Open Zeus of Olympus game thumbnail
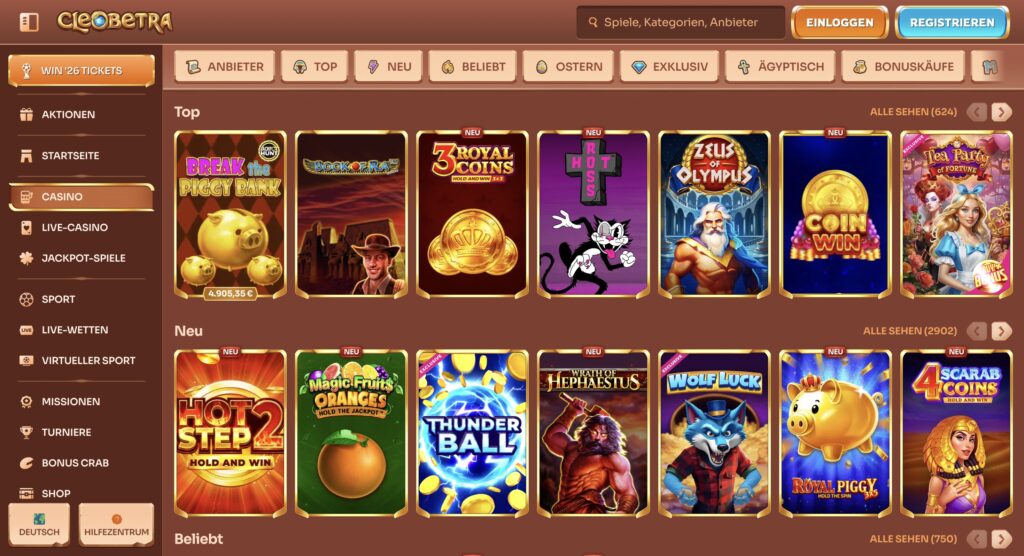The width and height of the screenshot is (1024, 556). (714, 214)
